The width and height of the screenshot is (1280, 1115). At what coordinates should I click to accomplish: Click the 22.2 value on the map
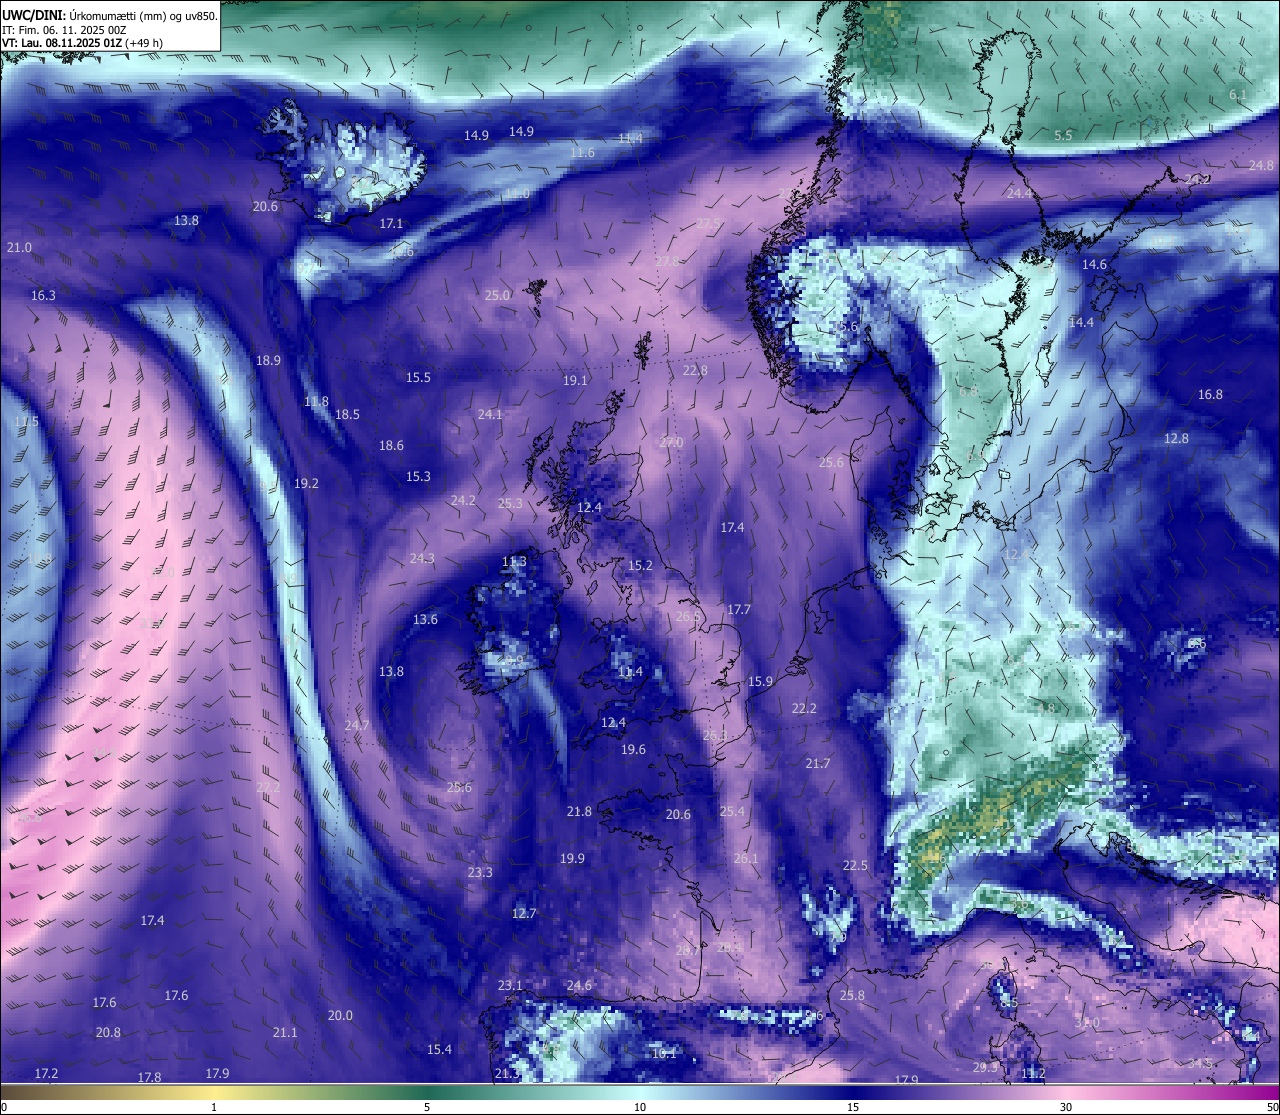coord(804,709)
